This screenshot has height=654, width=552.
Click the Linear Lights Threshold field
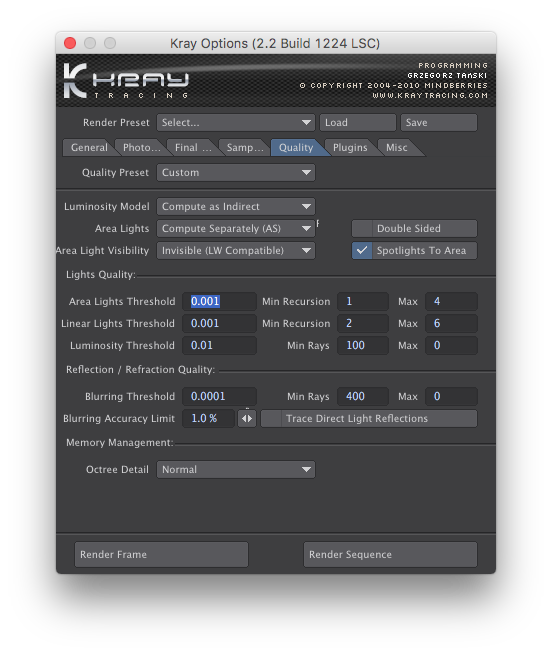[219, 324]
